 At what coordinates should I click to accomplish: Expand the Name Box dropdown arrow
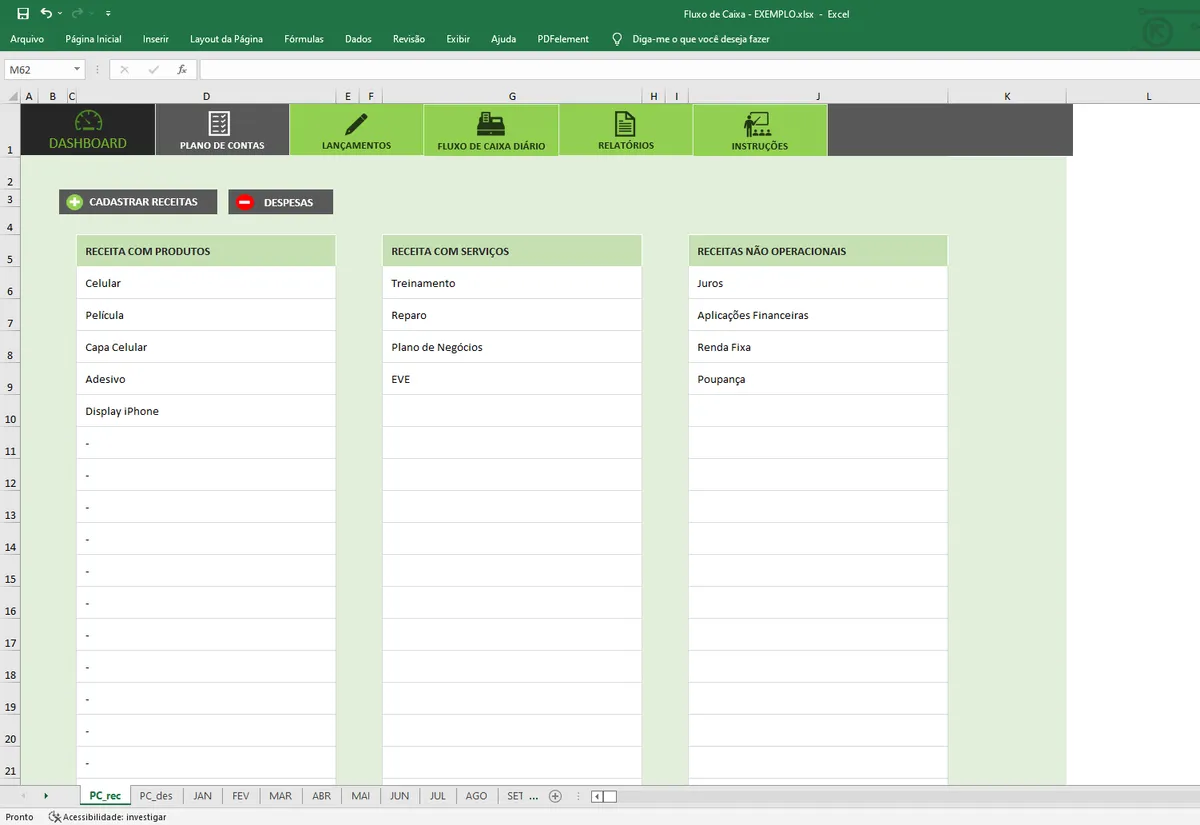point(77,70)
